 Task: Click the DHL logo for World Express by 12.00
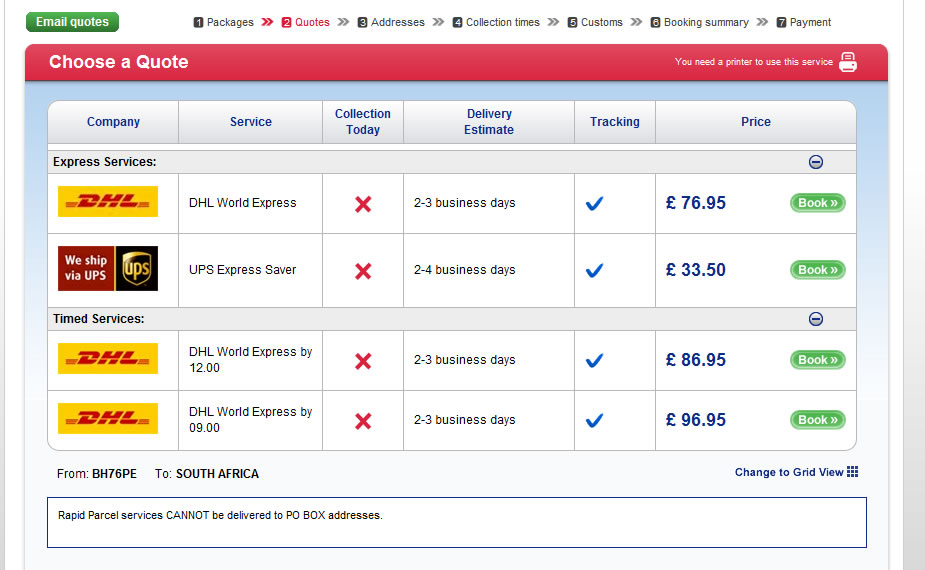pyautogui.click(x=108, y=359)
